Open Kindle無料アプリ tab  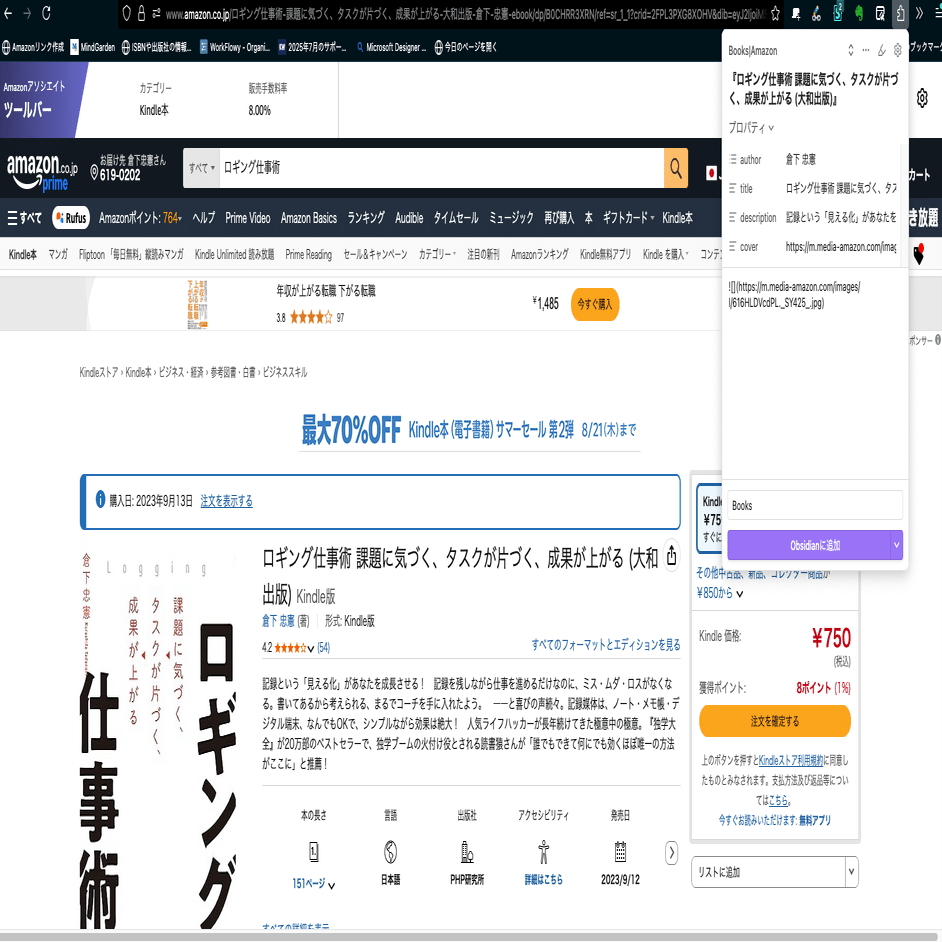point(606,255)
